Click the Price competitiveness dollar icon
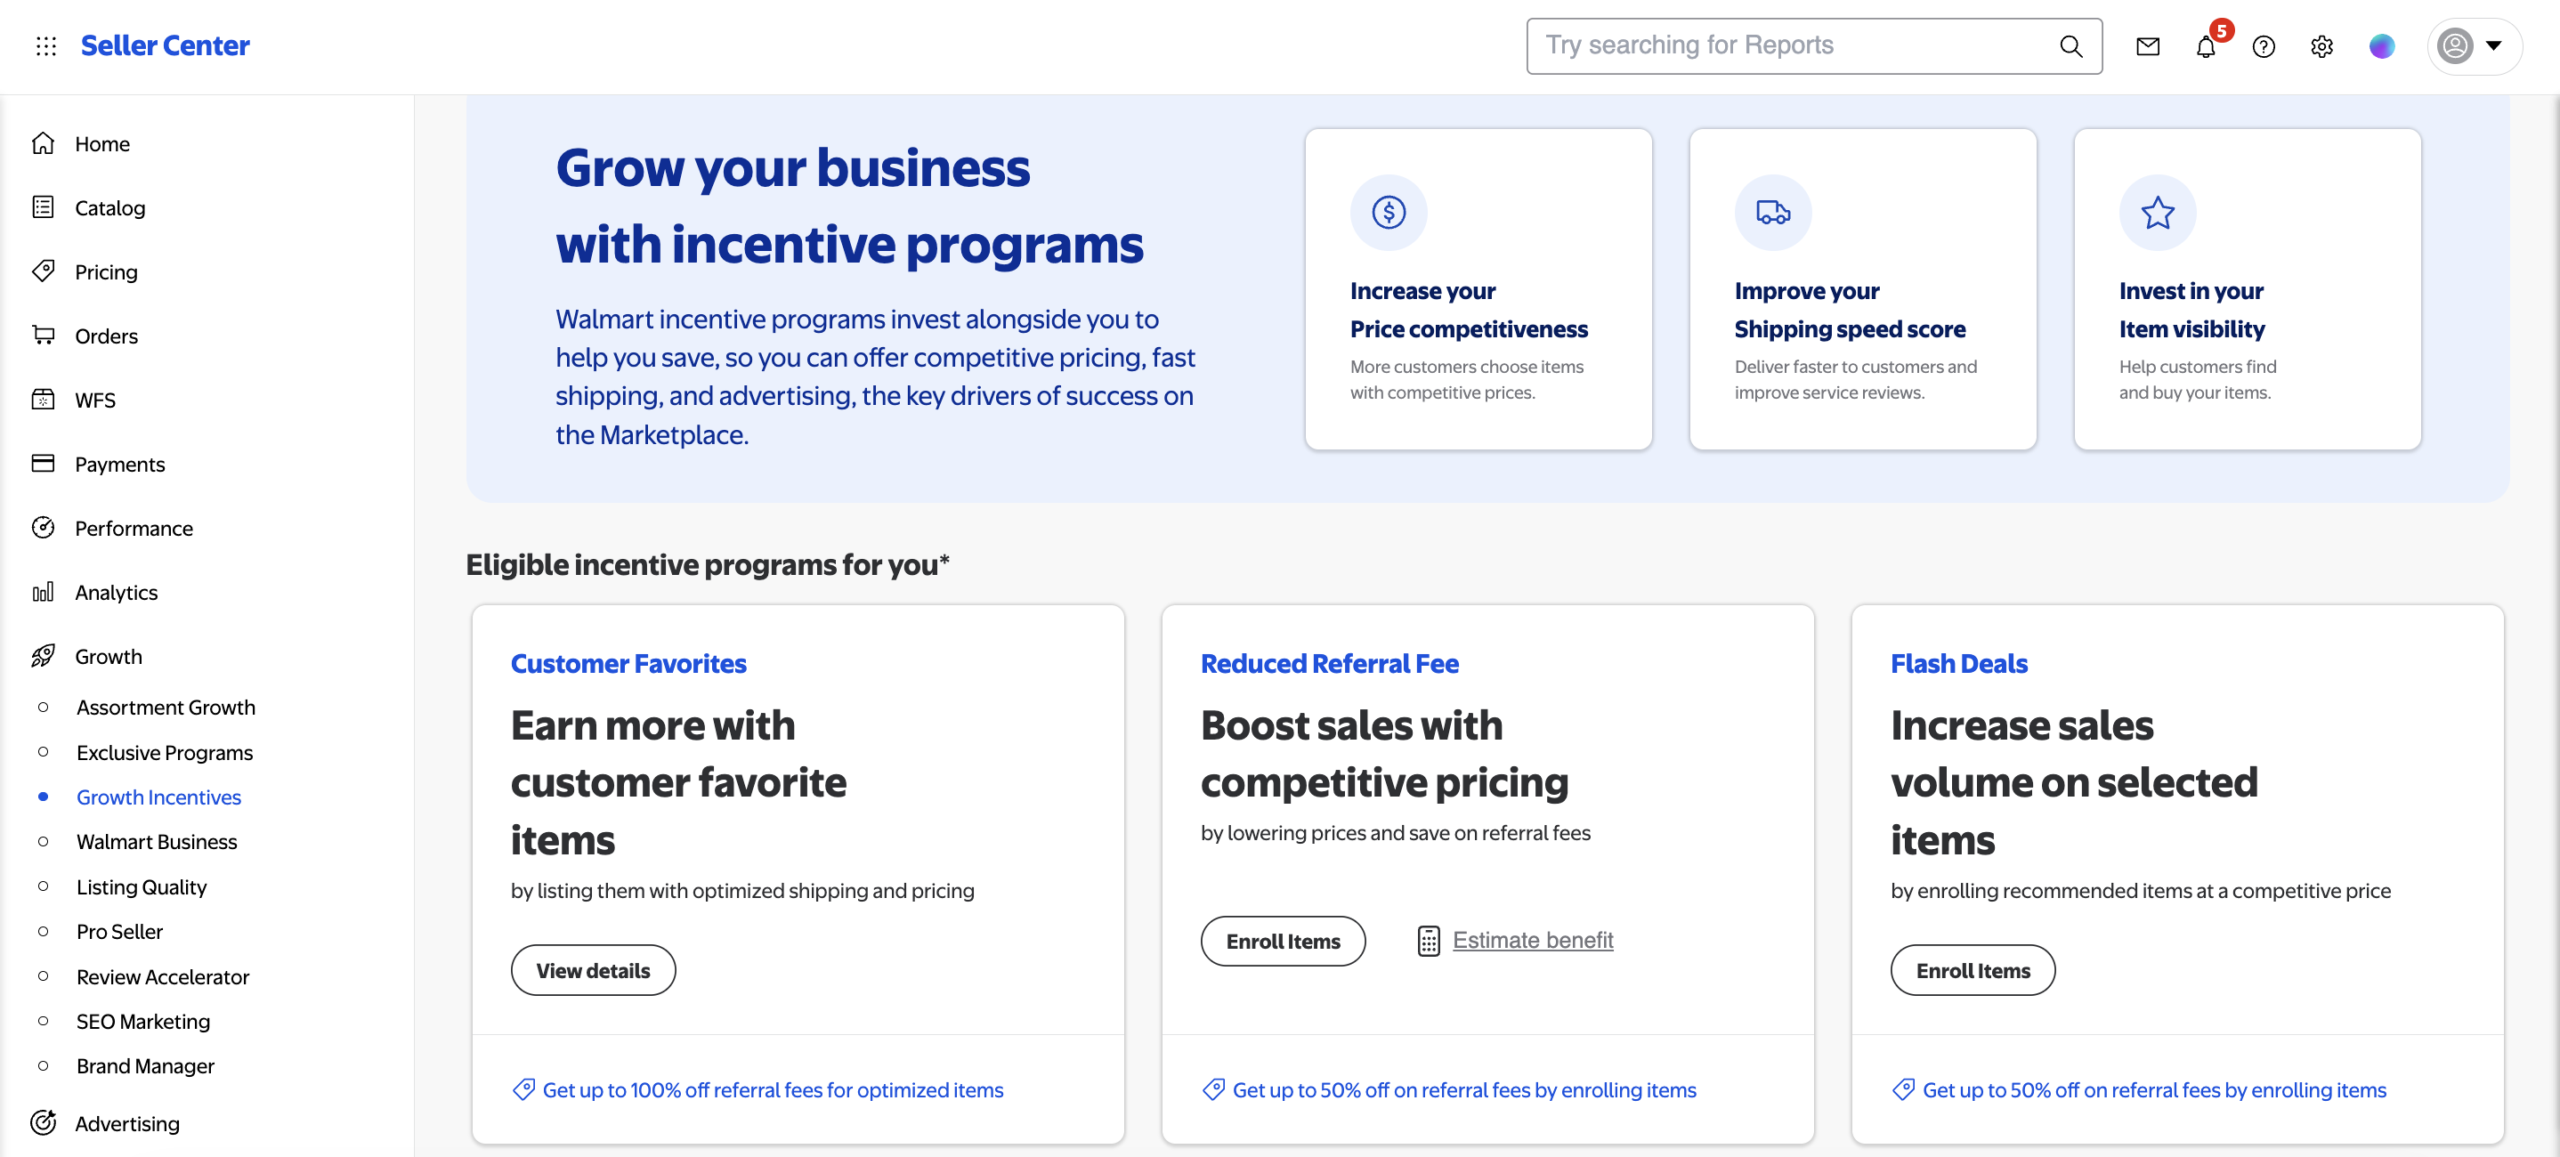This screenshot has height=1157, width=2560. click(1389, 212)
